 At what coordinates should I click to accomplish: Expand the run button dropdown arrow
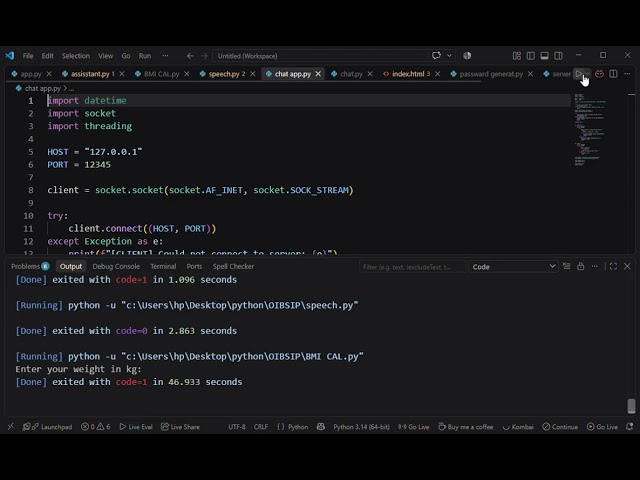[x=587, y=74]
